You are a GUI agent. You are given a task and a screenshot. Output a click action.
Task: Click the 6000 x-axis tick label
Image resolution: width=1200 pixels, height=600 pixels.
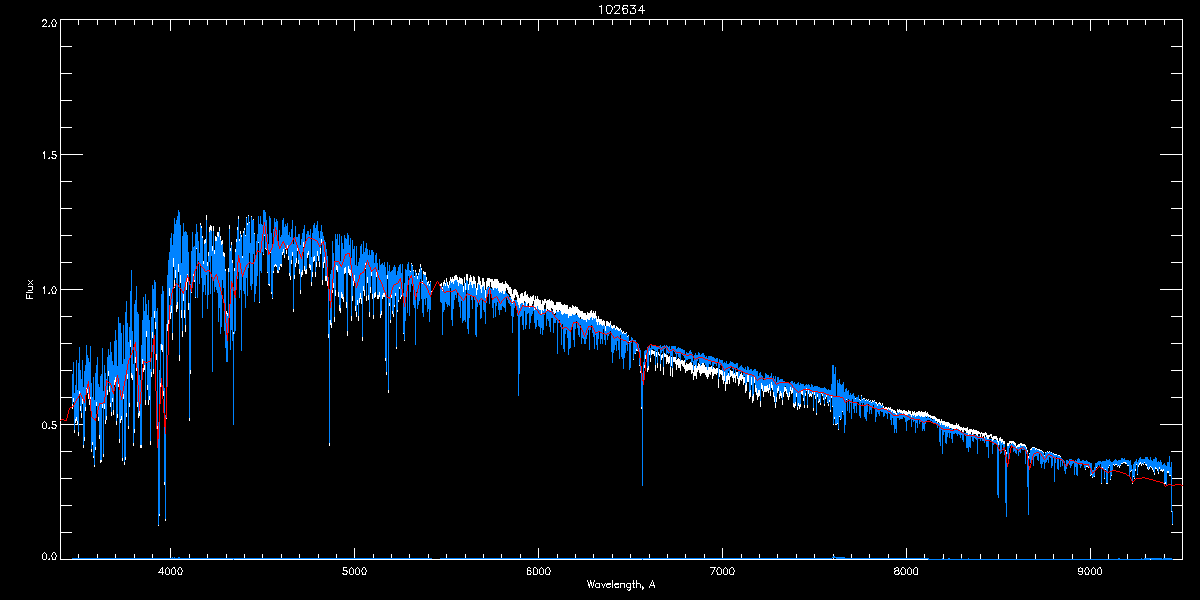538,573
